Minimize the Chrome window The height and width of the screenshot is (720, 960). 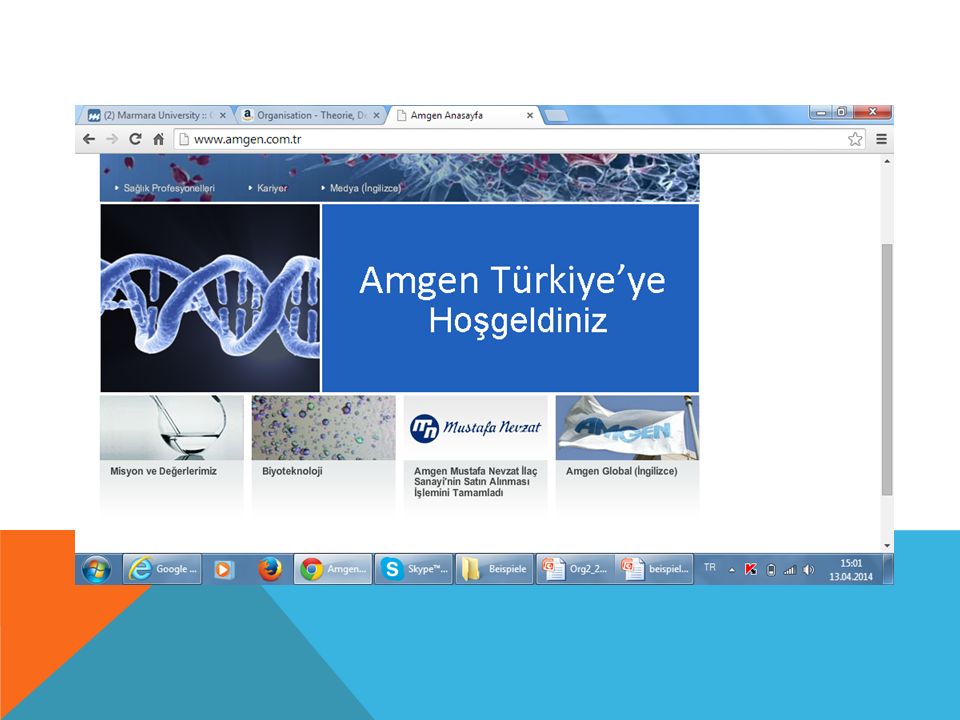pos(820,112)
